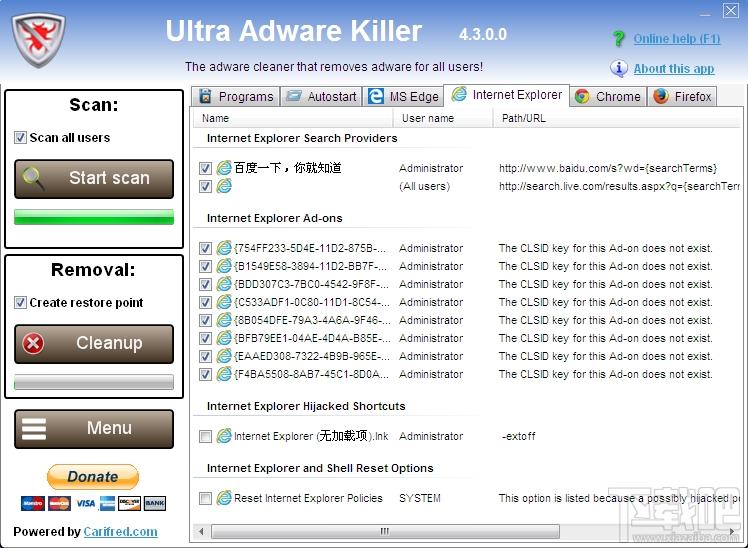Uncheck the {BDD307C3 add-on checkbox
Viewport: 748px width, 548px height.
205,285
